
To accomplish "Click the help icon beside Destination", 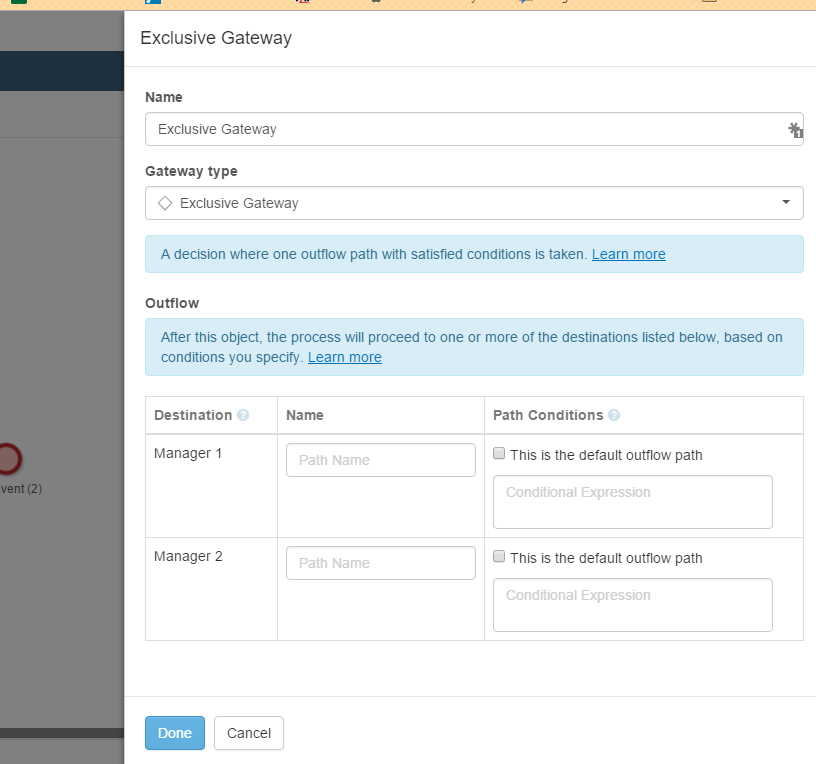I will pyautogui.click(x=243, y=415).
